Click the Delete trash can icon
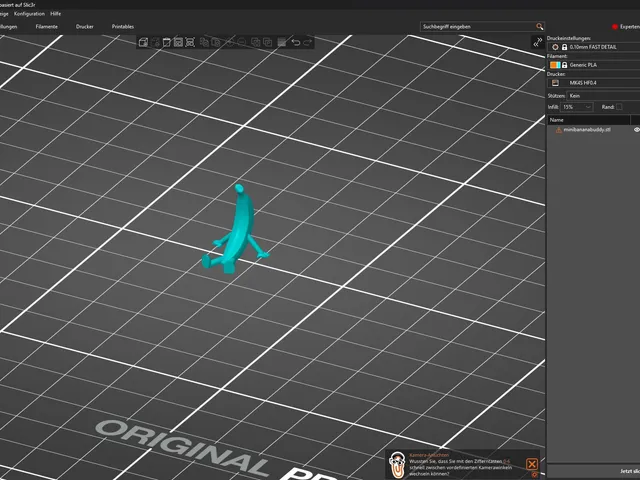This screenshot has height=480, width=640. (x=167, y=42)
